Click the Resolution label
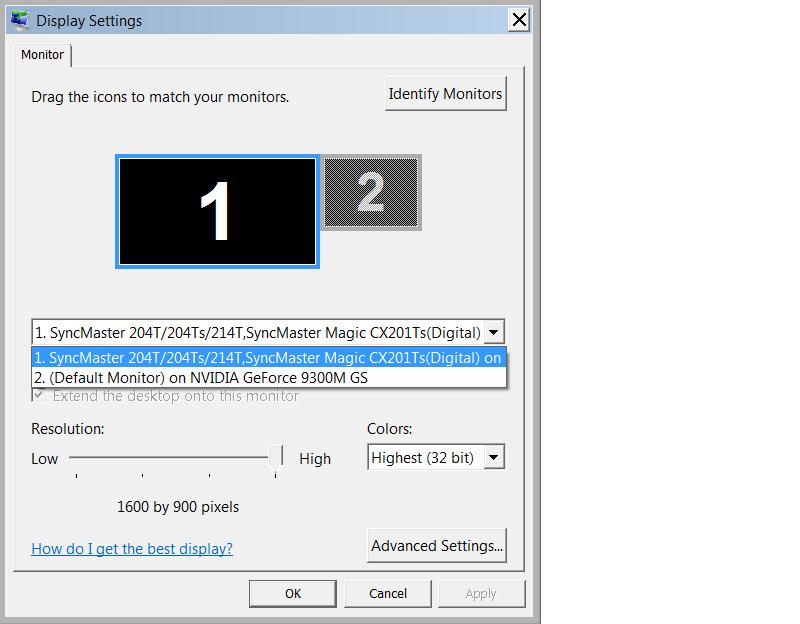 click(x=67, y=429)
